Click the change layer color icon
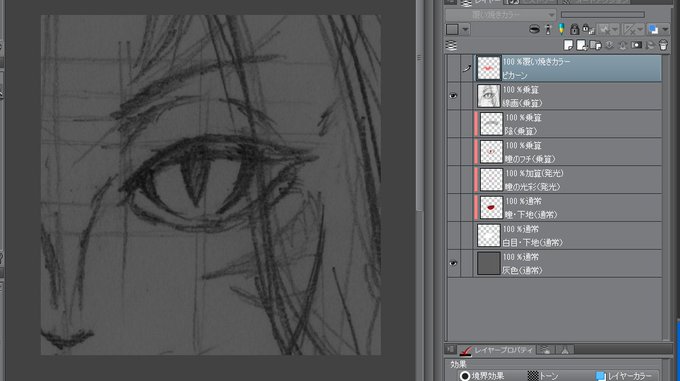 (653, 29)
